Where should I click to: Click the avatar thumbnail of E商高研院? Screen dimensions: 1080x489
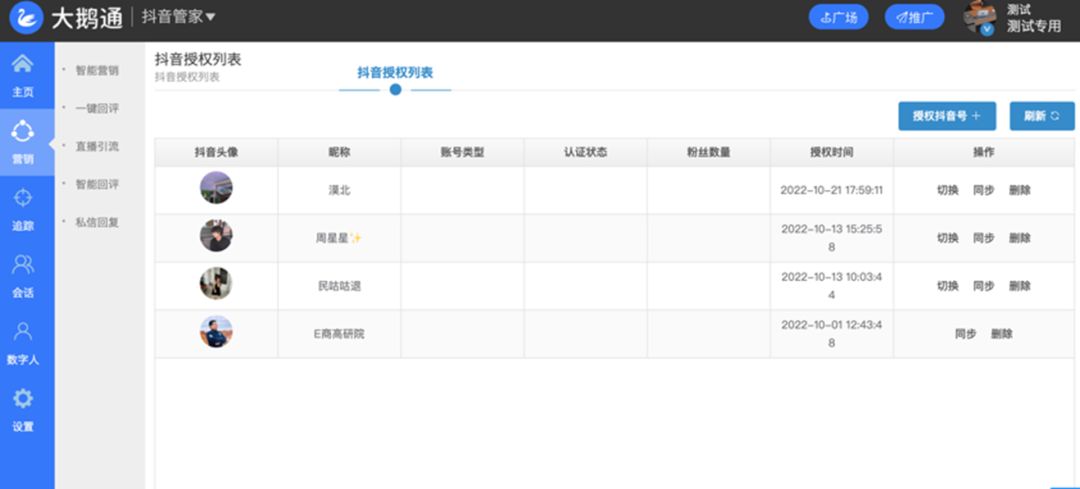216,332
